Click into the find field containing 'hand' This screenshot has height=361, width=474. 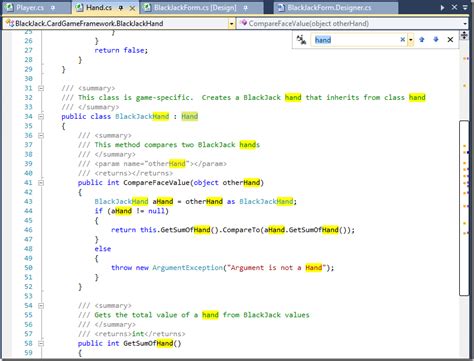pos(355,40)
